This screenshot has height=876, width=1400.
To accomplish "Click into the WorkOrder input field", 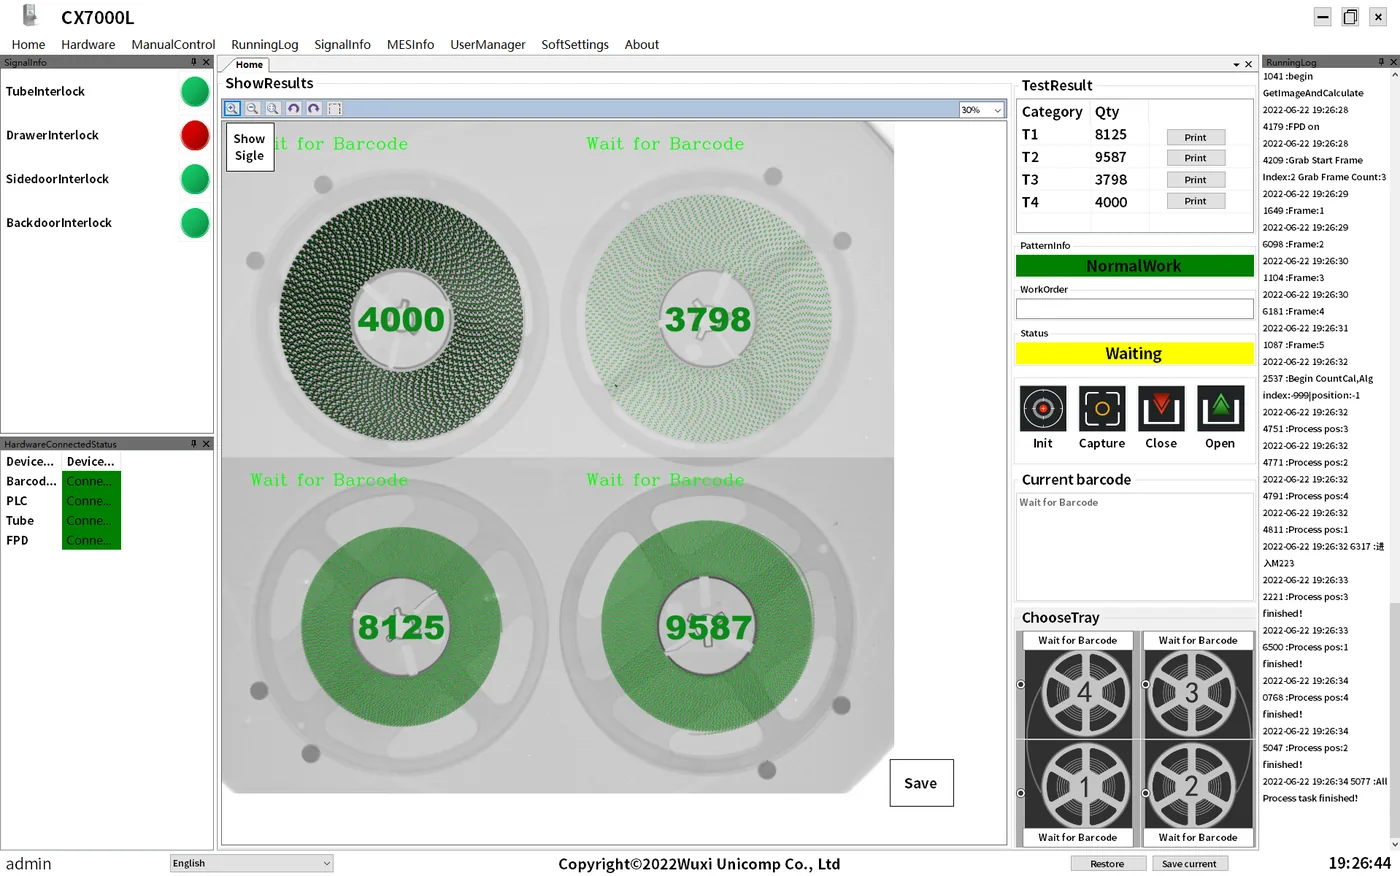I will click(x=1134, y=309).
